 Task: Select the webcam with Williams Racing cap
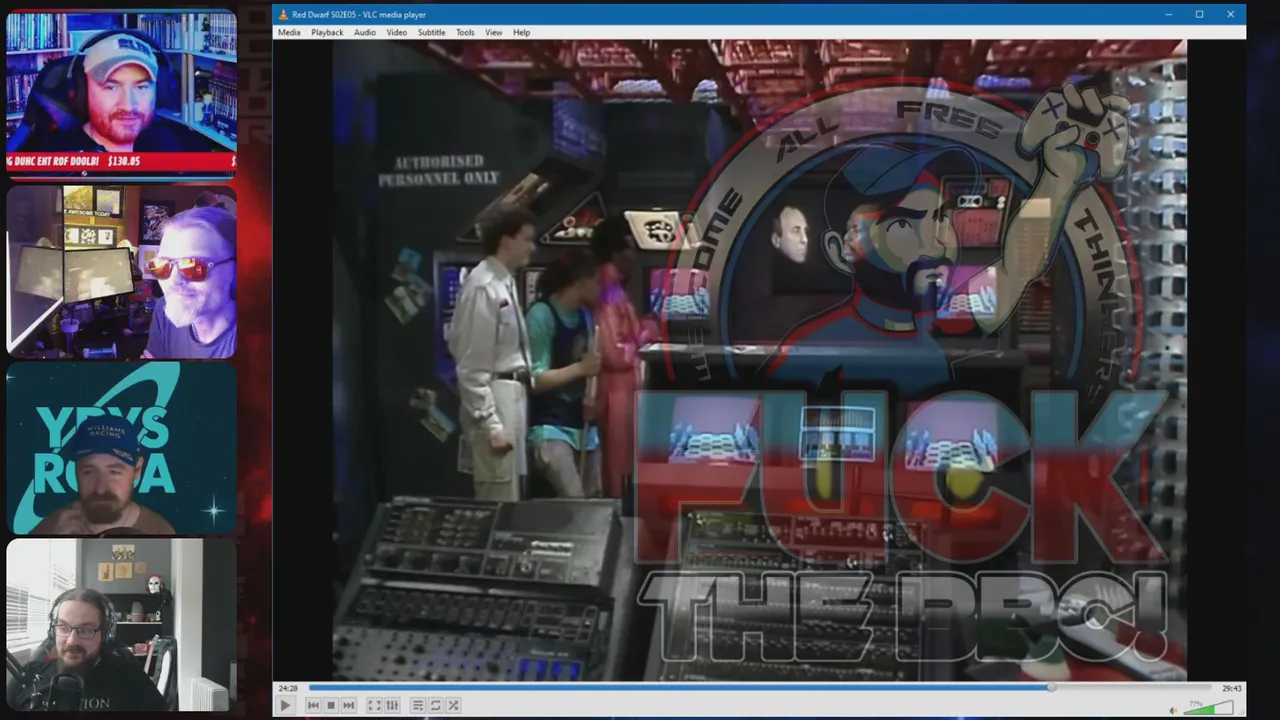pyautogui.click(x=122, y=448)
